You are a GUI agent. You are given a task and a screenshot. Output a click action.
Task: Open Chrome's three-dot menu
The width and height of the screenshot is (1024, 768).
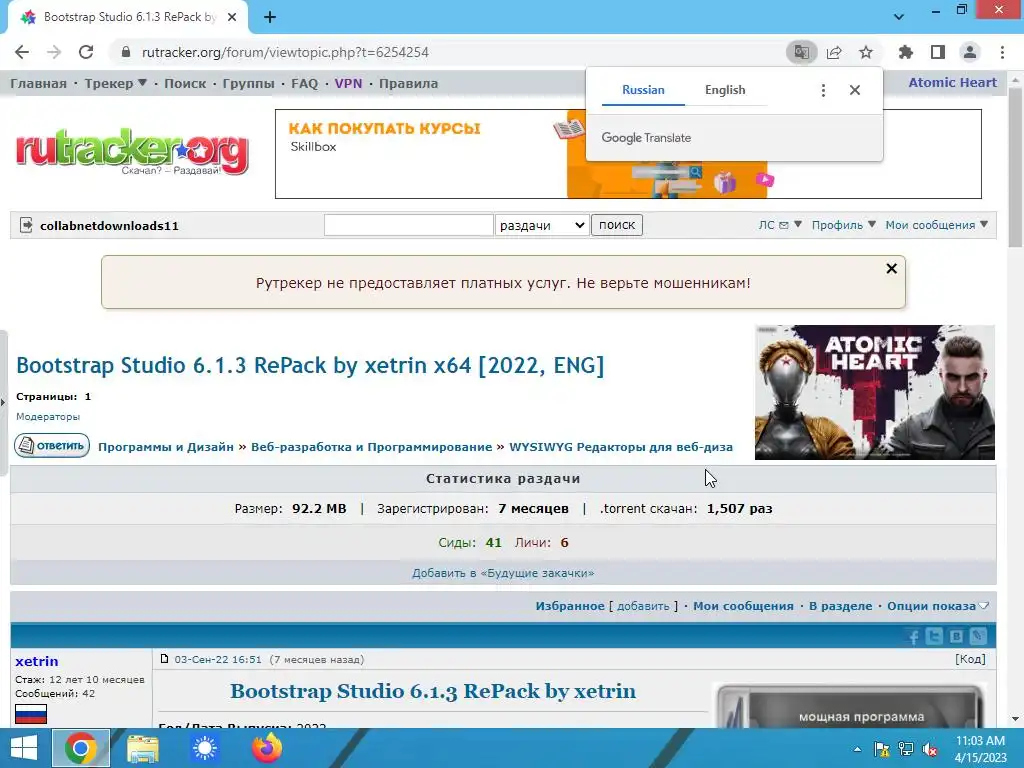[1002, 52]
